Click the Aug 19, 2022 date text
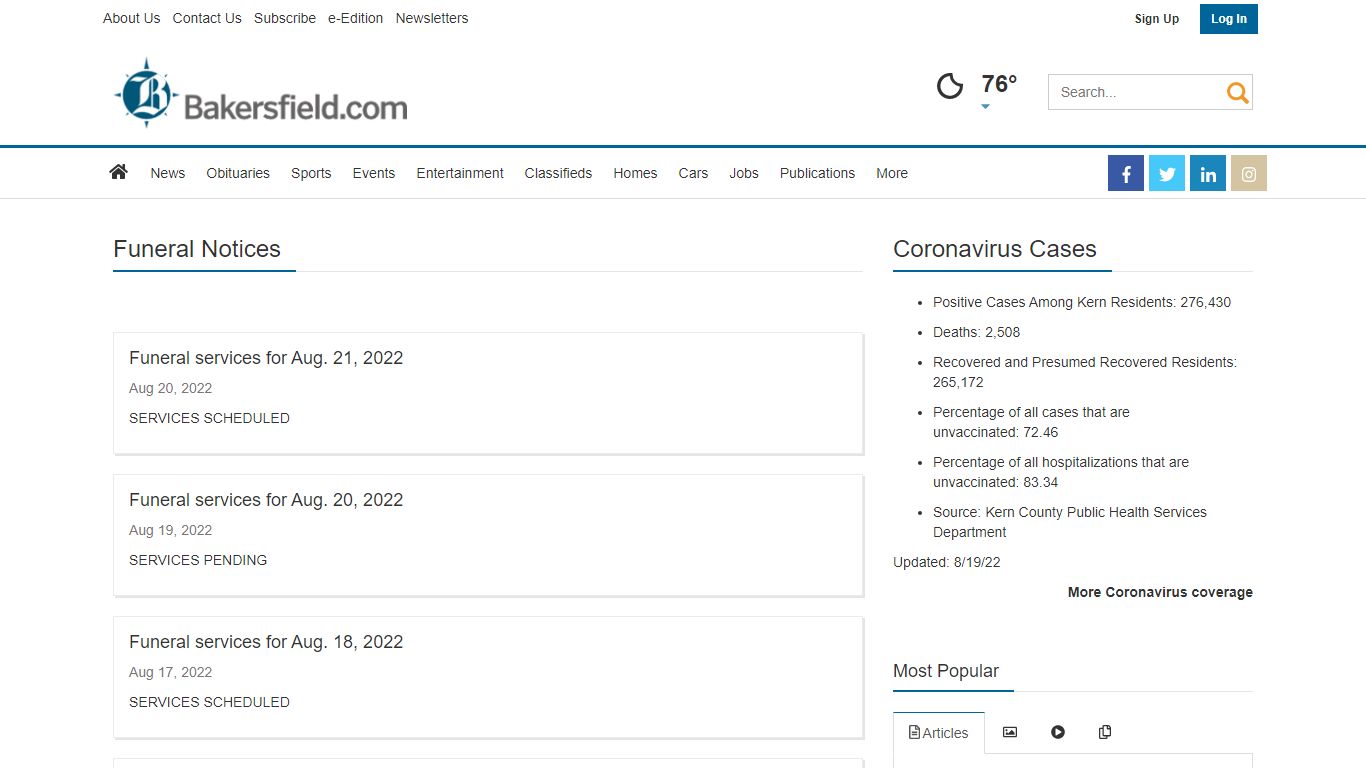Screen dimensions: 1366x768 point(170,530)
